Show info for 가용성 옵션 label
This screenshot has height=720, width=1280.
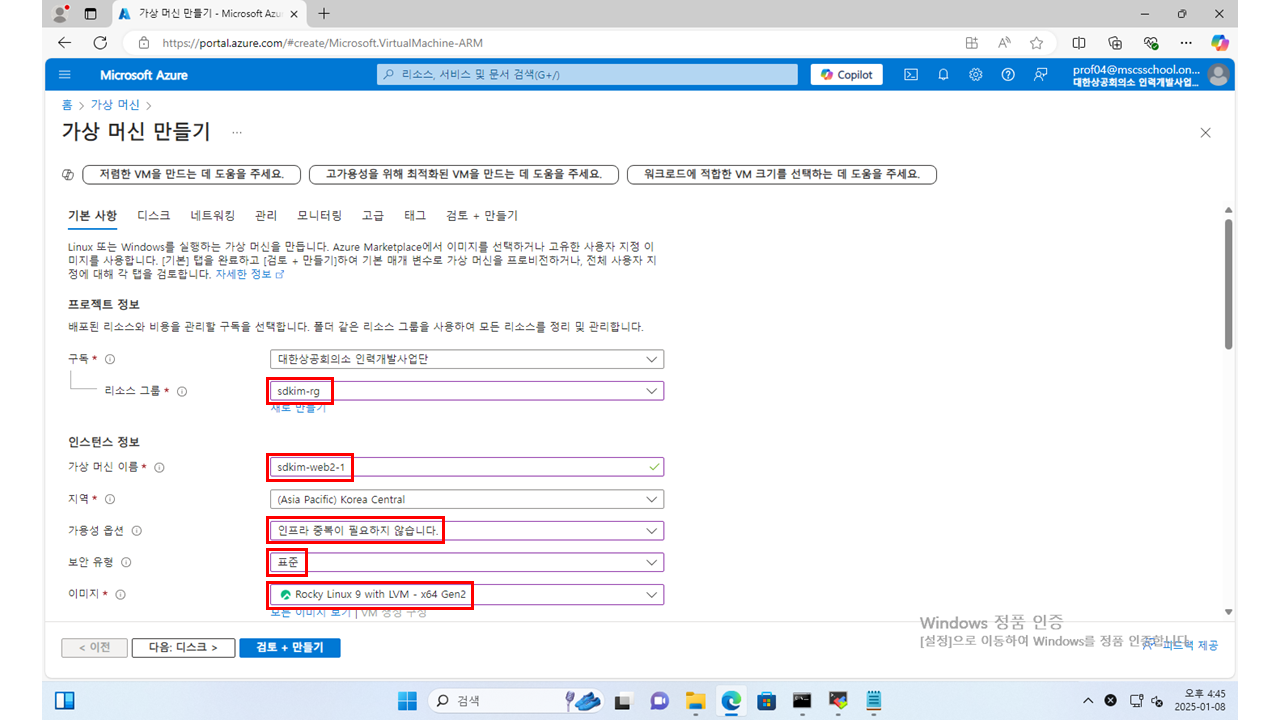[137, 531]
